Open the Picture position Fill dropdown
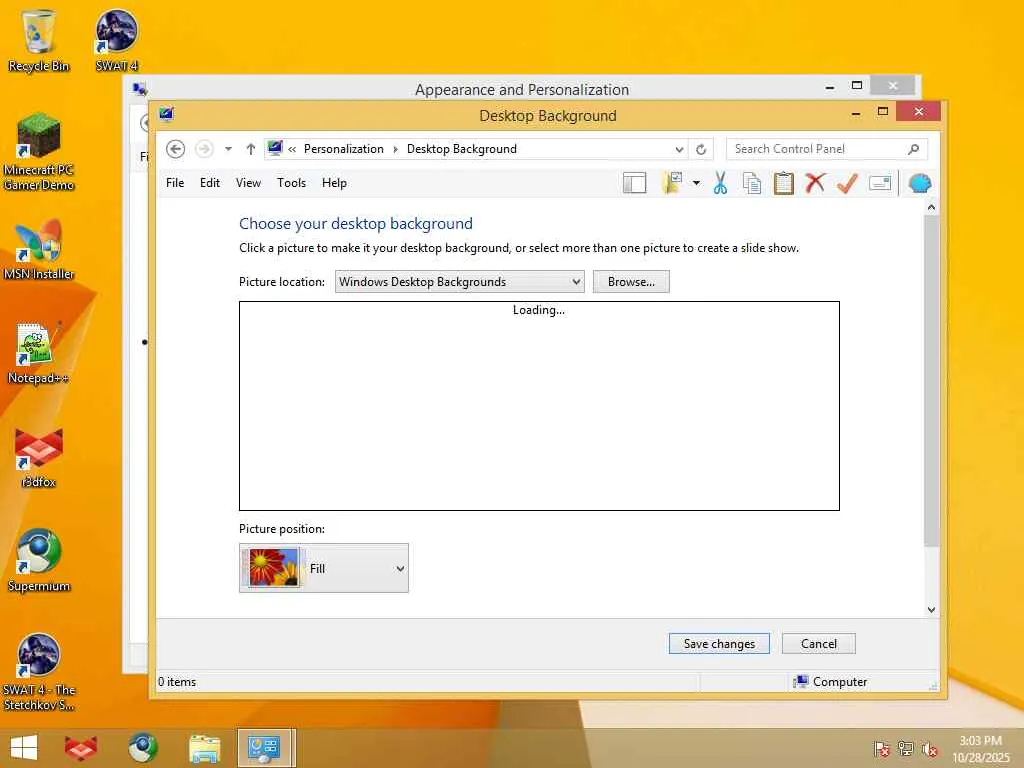1024x768 pixels. point(324,568)
